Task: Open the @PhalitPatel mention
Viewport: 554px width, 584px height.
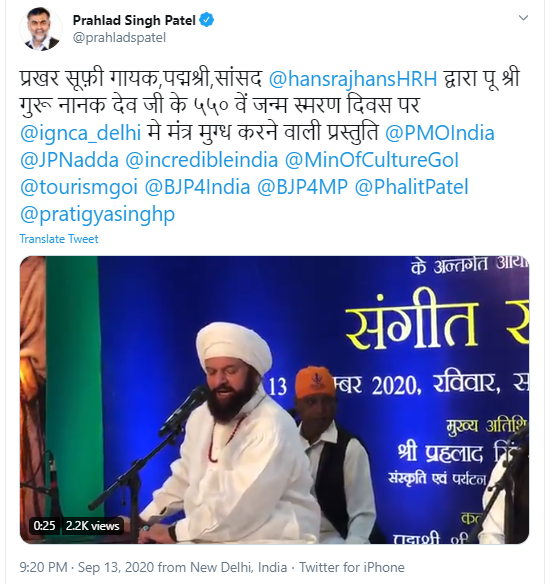Action: pyautogui.click(x=411, y=187)
